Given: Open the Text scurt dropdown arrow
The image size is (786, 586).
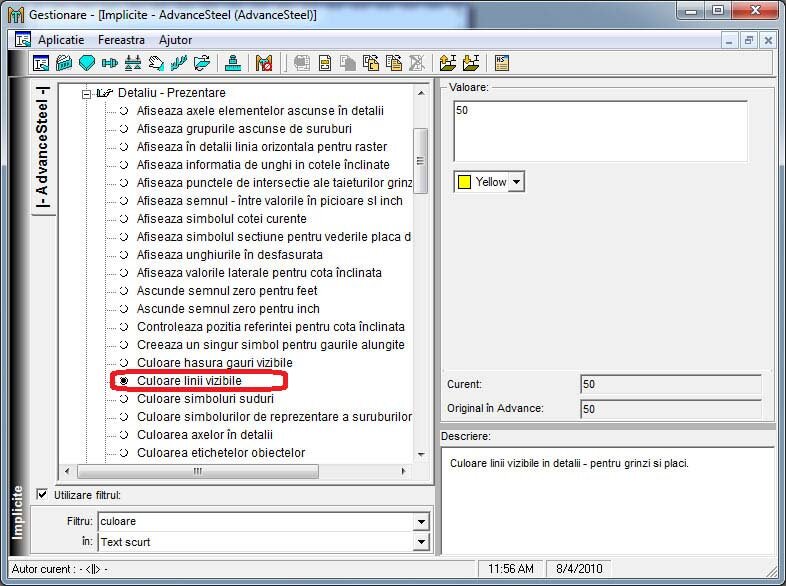Looking at the screenshot, I should pos(422,542).
